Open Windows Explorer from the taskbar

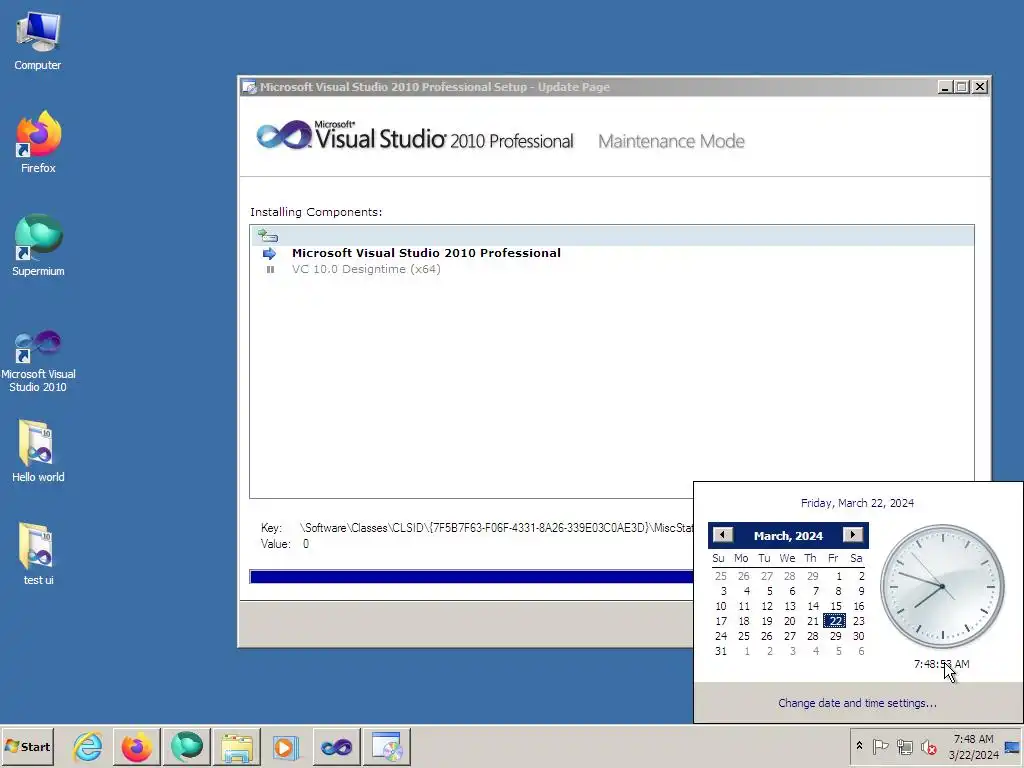[236, 746]
